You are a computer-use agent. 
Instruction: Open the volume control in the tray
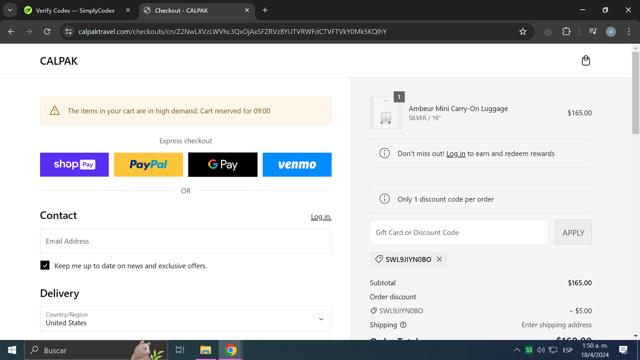pyautogui.click(x=541, y=350)
